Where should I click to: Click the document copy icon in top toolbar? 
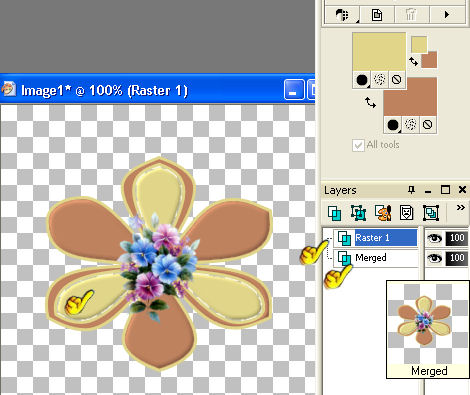pos(377,15)
